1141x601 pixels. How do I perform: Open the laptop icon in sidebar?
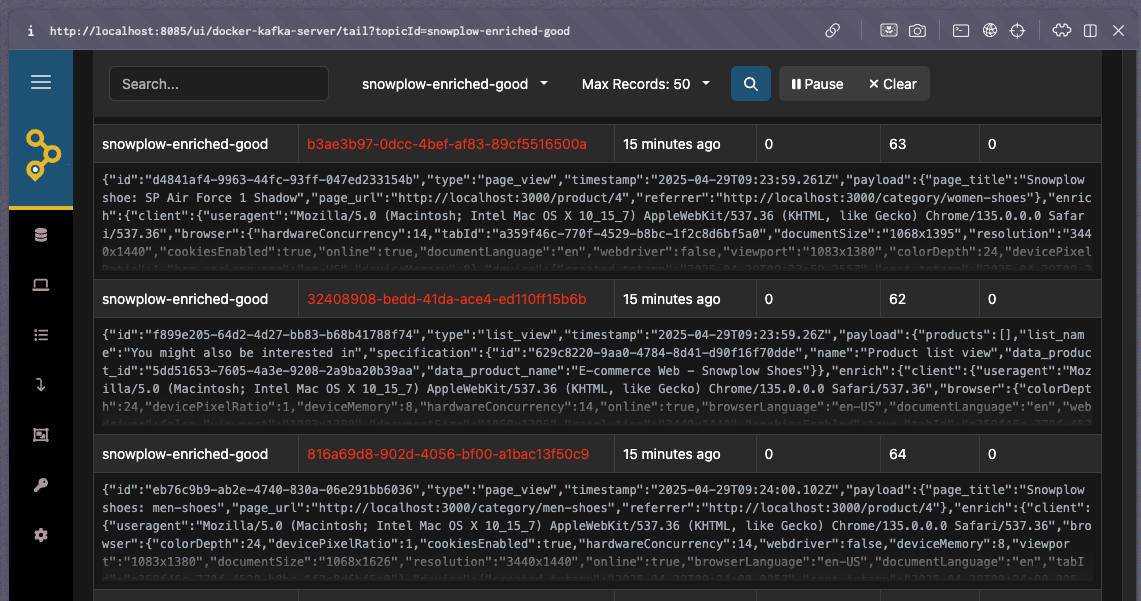click(x=41, y=284)
